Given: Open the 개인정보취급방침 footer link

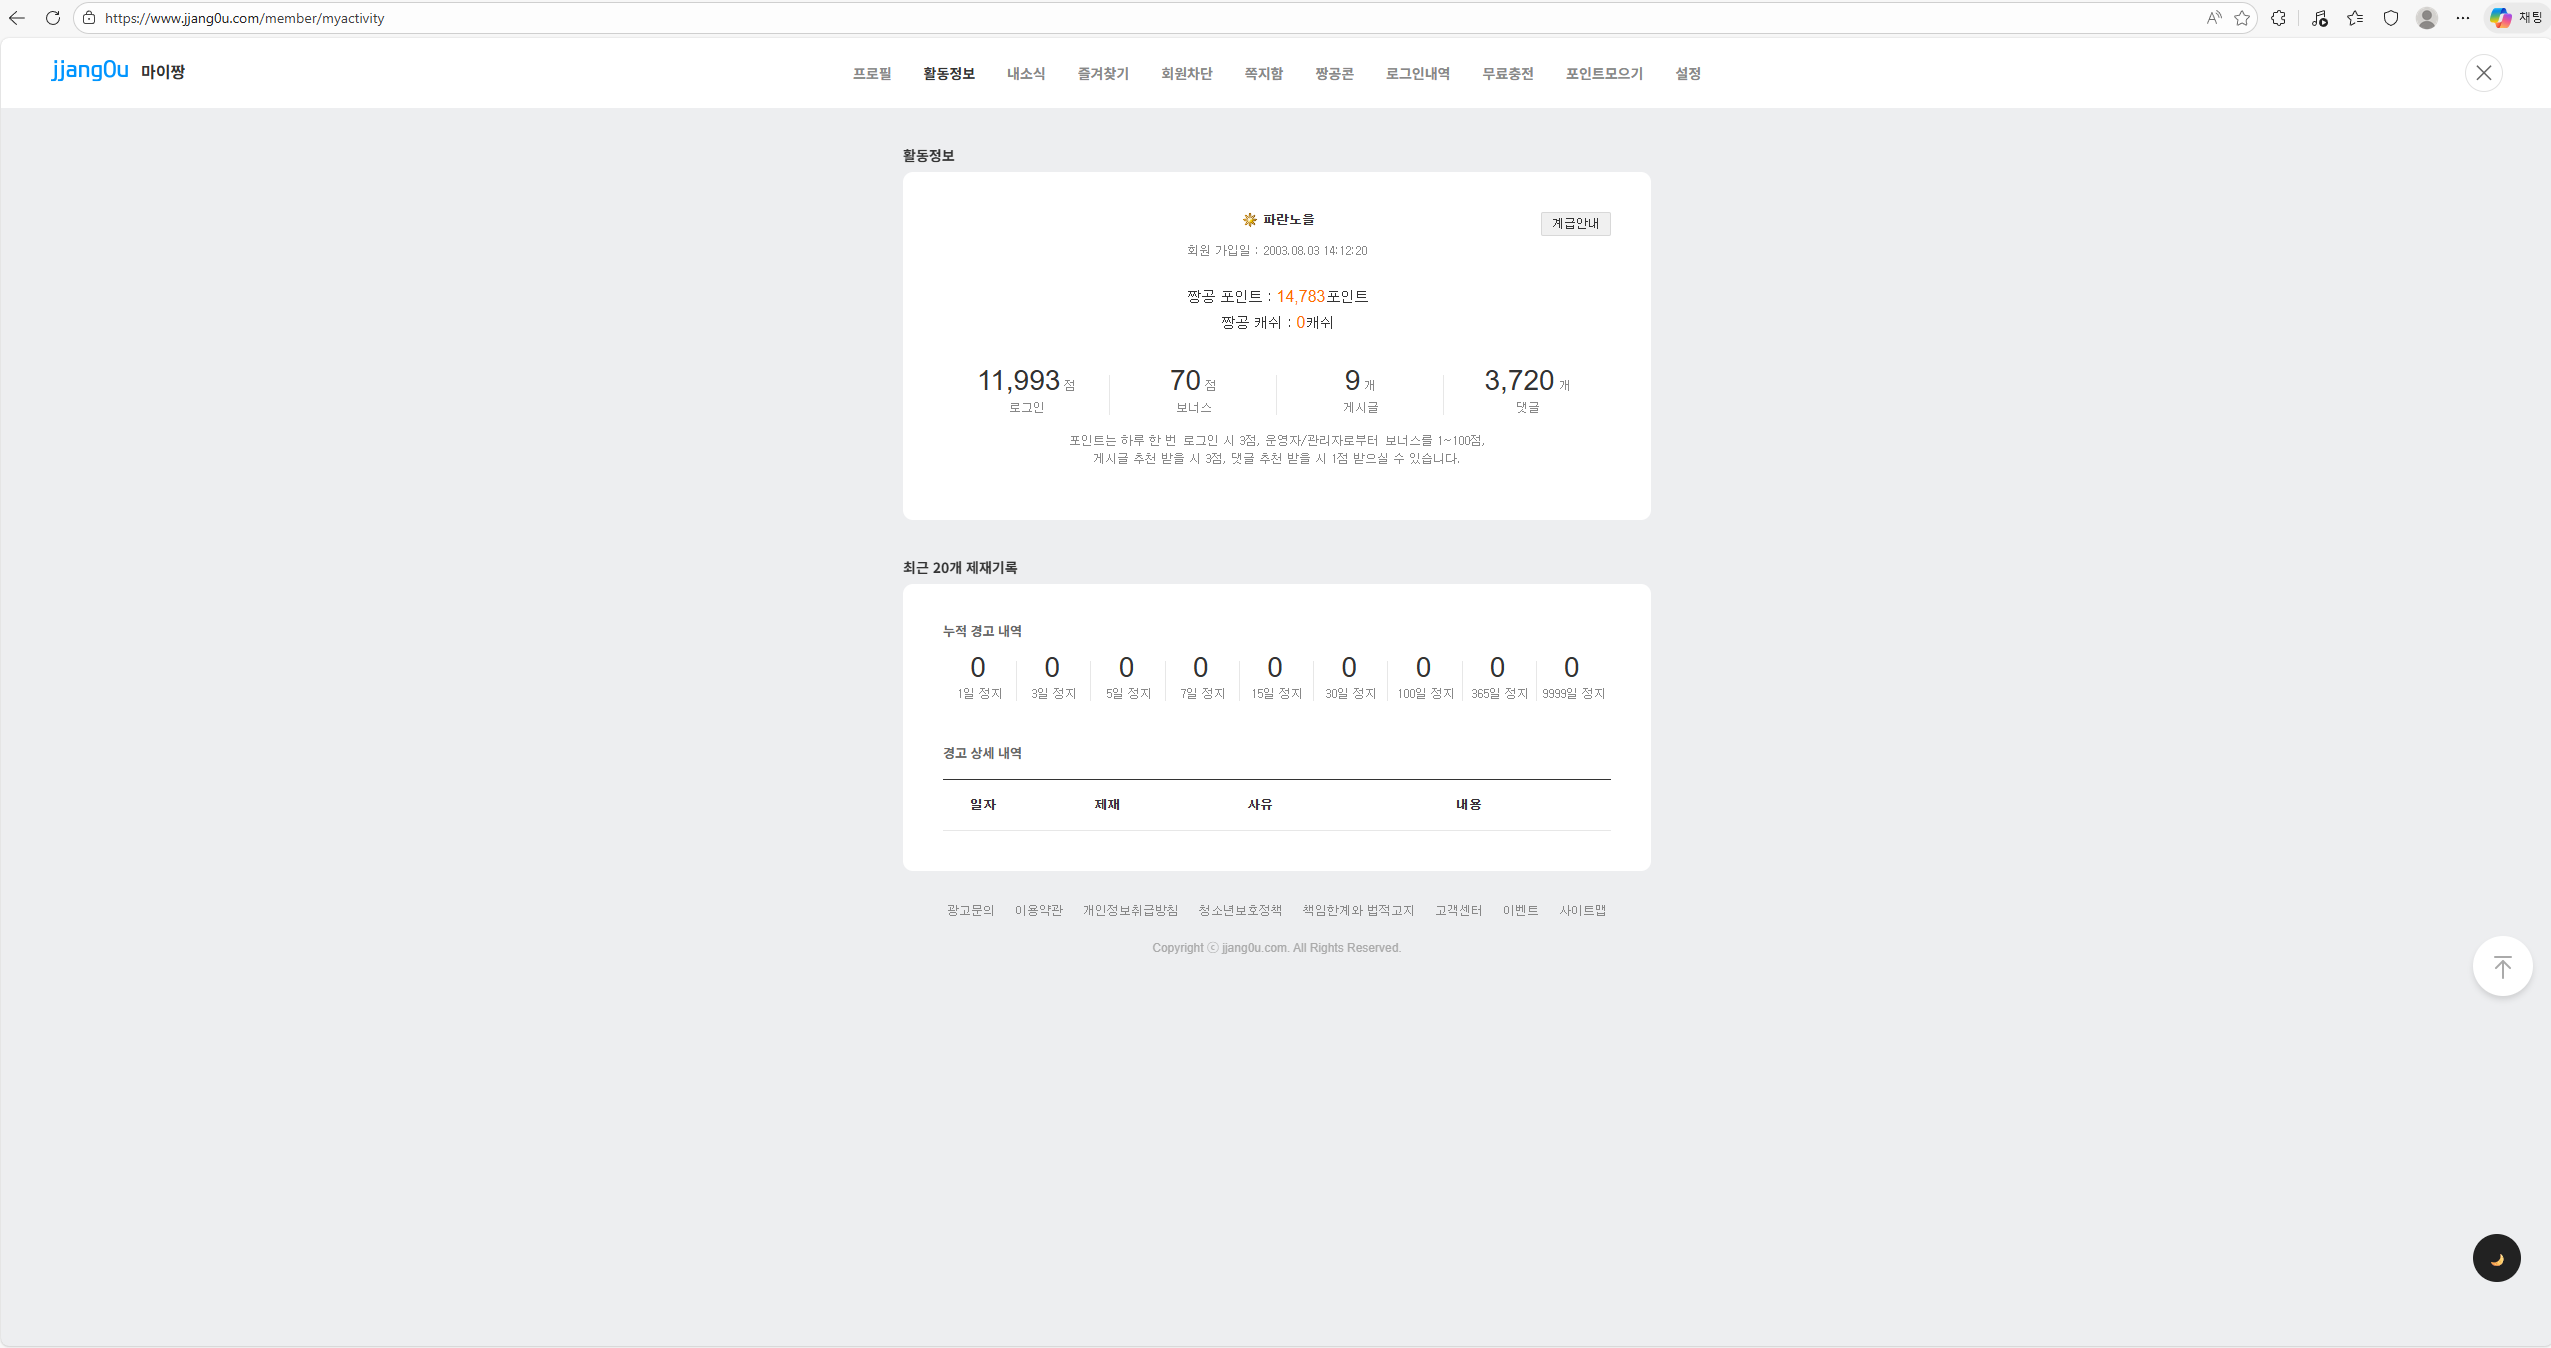Looking at the screenshot, I should coord(1130,910).
